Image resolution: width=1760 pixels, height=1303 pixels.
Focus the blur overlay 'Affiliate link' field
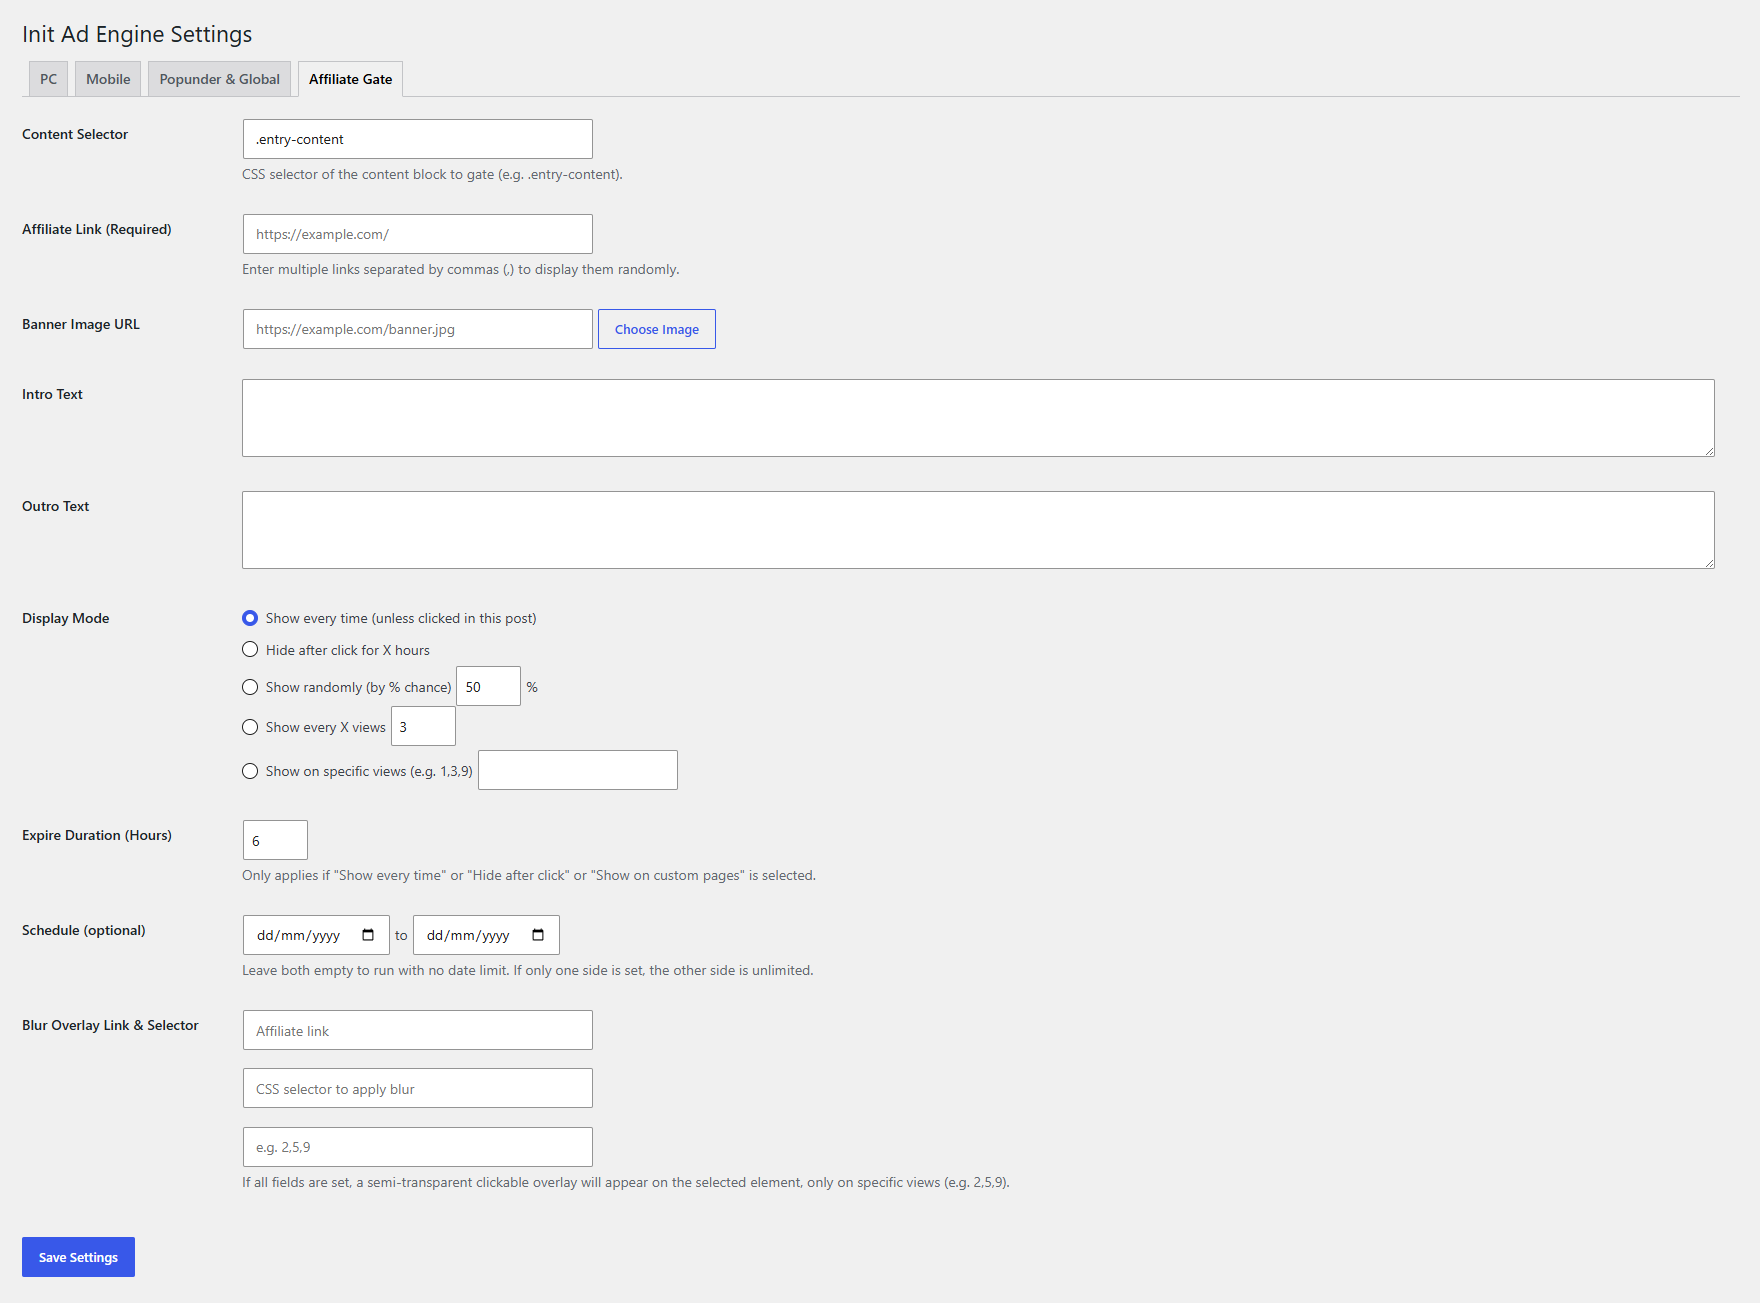tap(417, 1030)
